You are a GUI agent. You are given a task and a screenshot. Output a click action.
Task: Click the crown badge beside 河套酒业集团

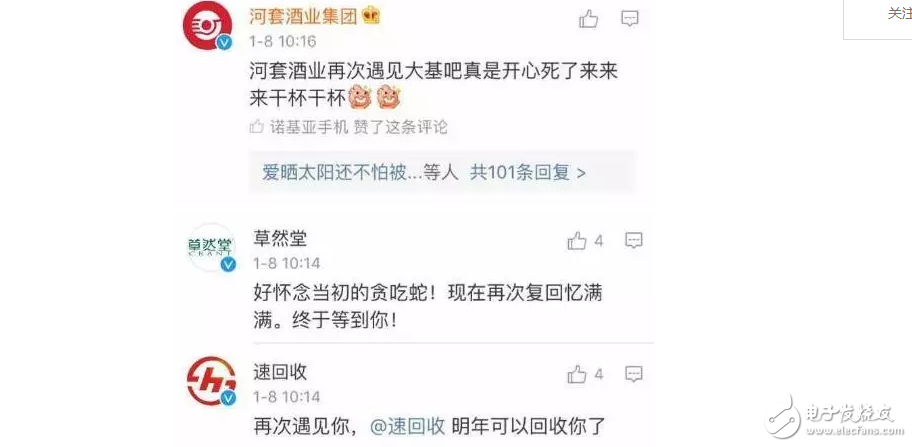(370, 15)
